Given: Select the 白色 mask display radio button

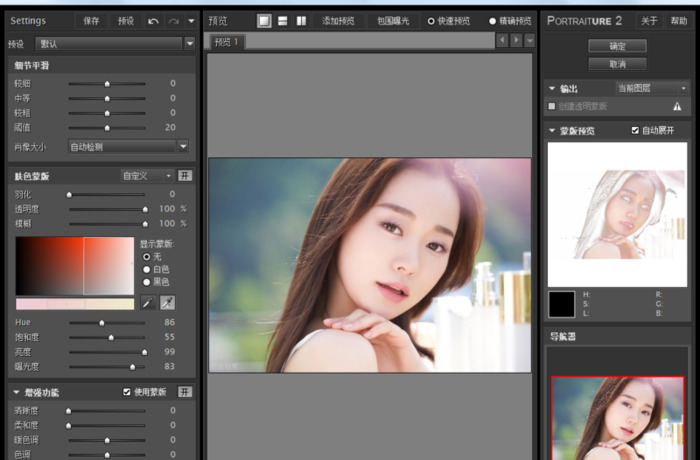Looking at the screenshot, I should 148,269.
